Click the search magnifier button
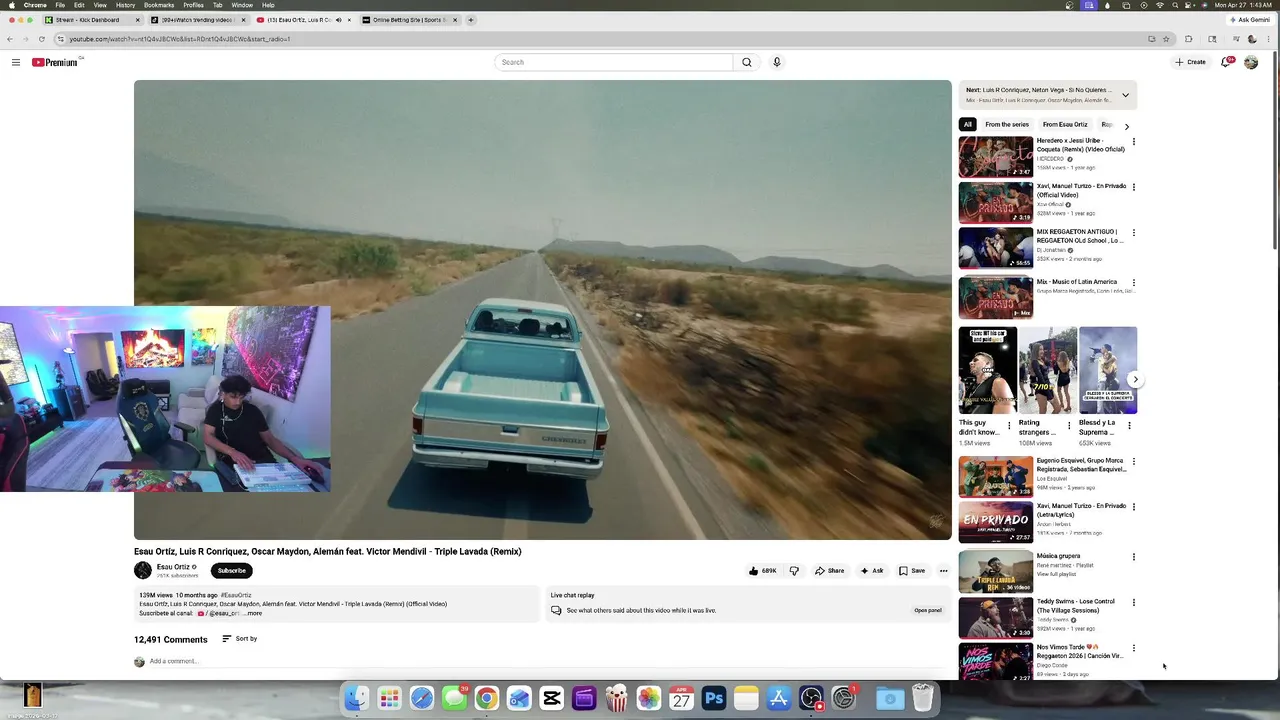Viewport: 1280px width, 720px height. coord(746,62)
